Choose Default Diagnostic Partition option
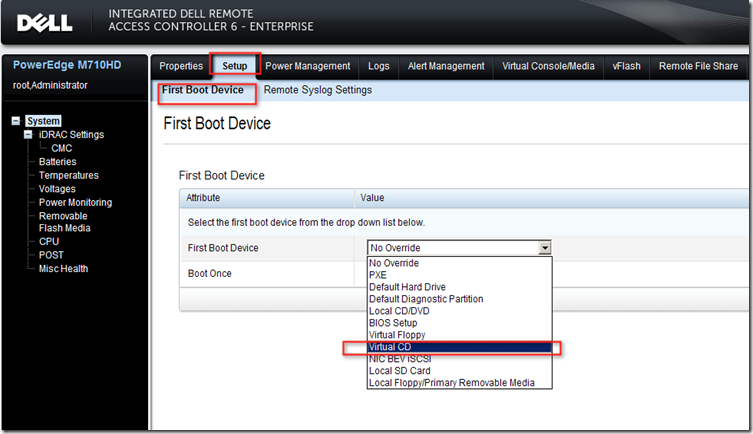 coord(460,299)
